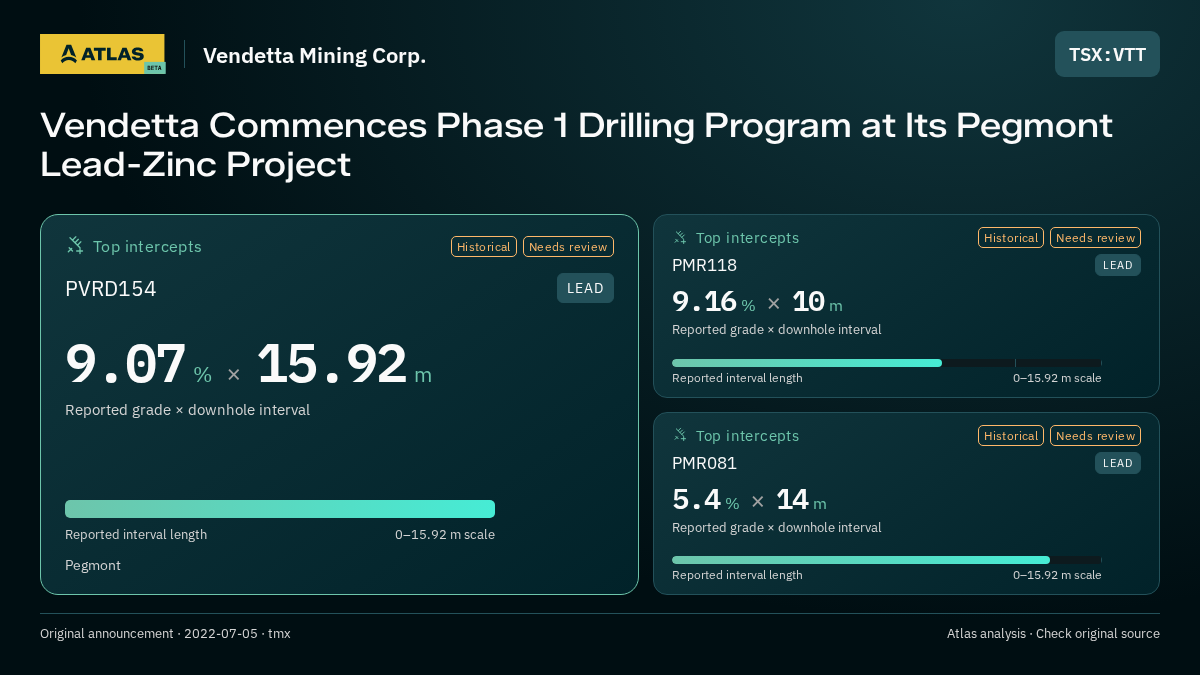The height and width of the screenshot is (675, 1200).
Task: Click Reported grade × downhole interval under 9.16 %
Action: [777, 330]
